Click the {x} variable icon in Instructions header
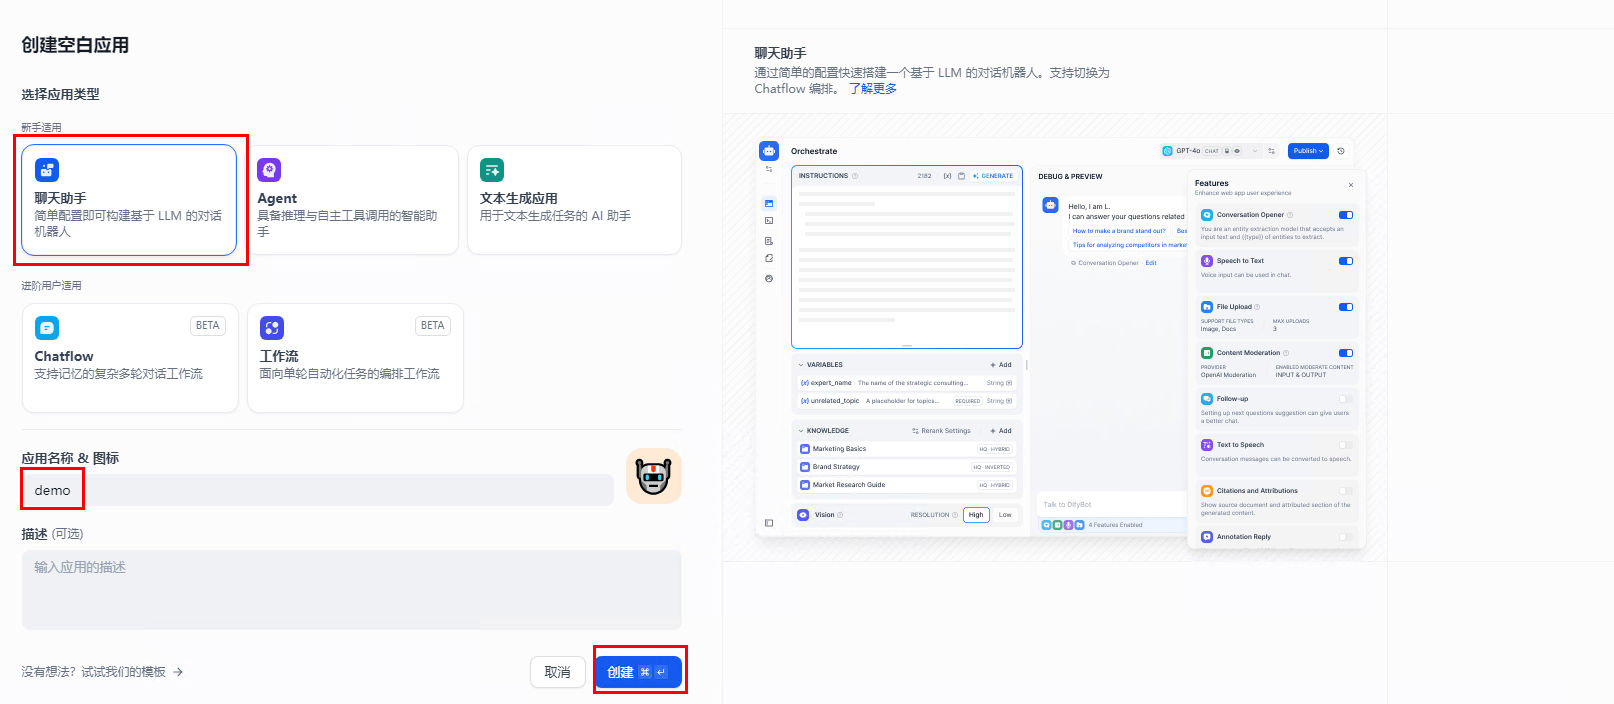The image size is (1614, 704). click(x=947, y=176)
